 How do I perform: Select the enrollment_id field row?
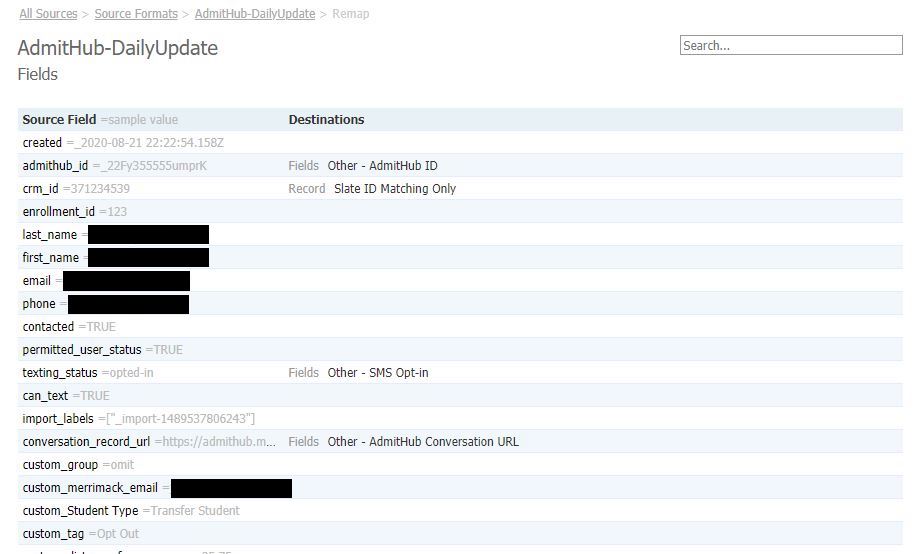460,211
